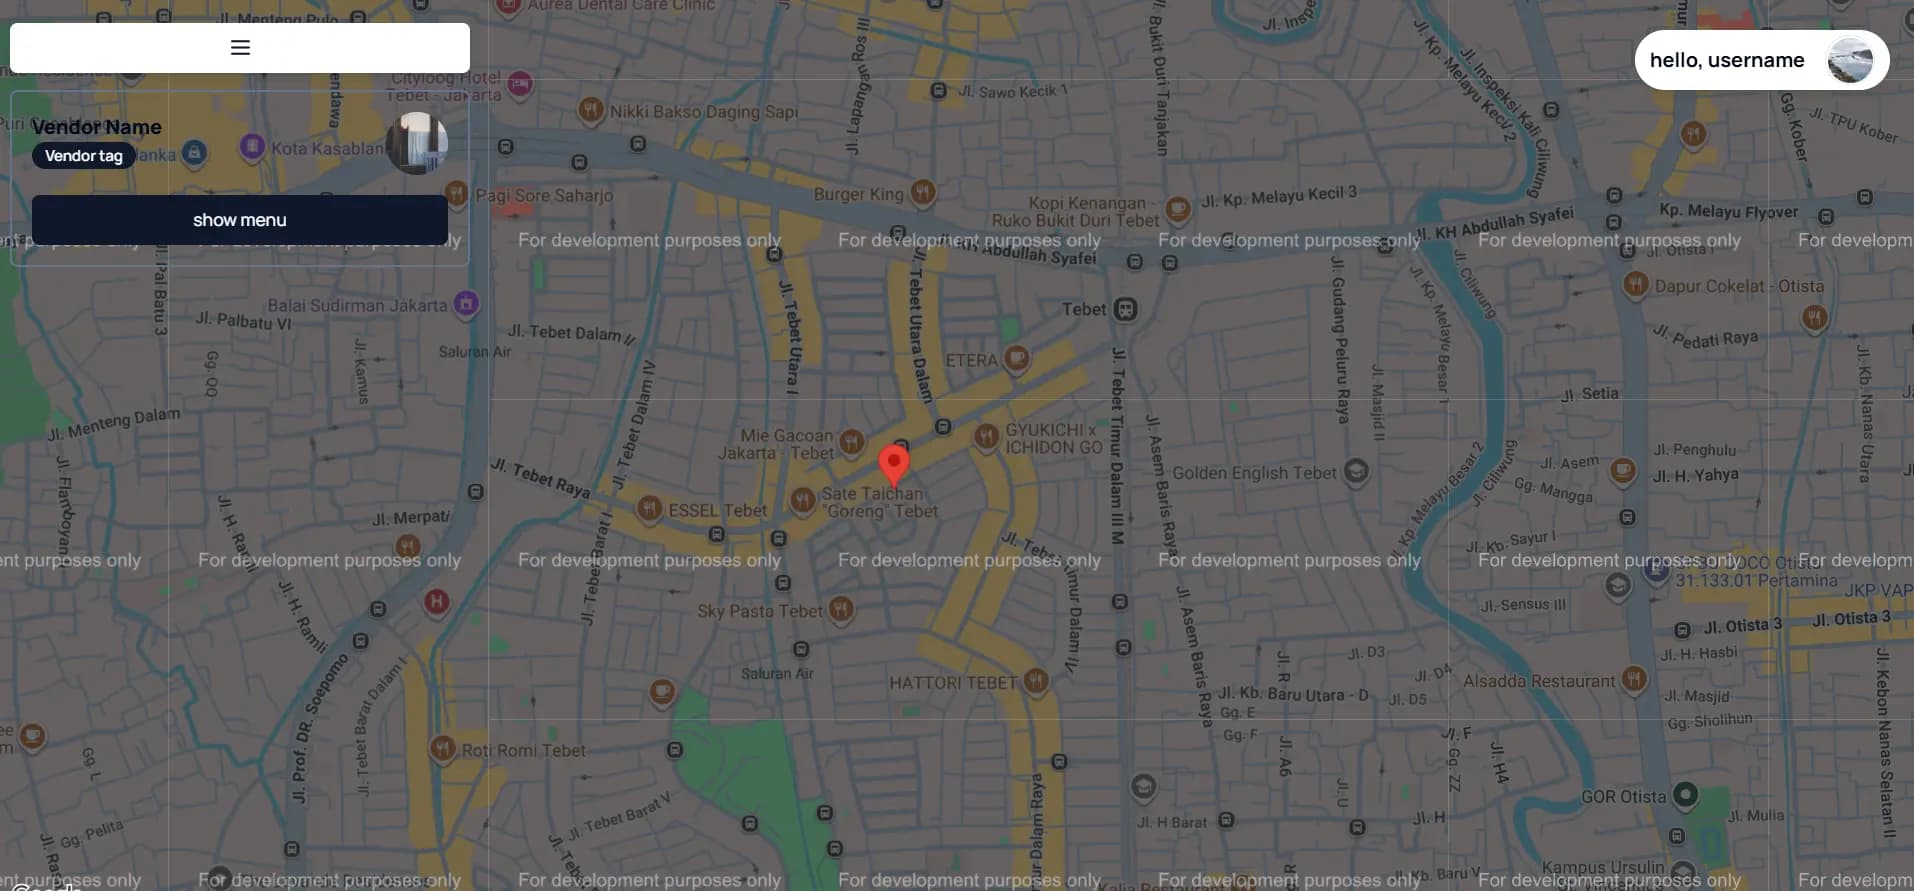This screenshot has width=1914, height=891.
Task: Select the Vendor tag badge
Action: (x=84, y=156)
